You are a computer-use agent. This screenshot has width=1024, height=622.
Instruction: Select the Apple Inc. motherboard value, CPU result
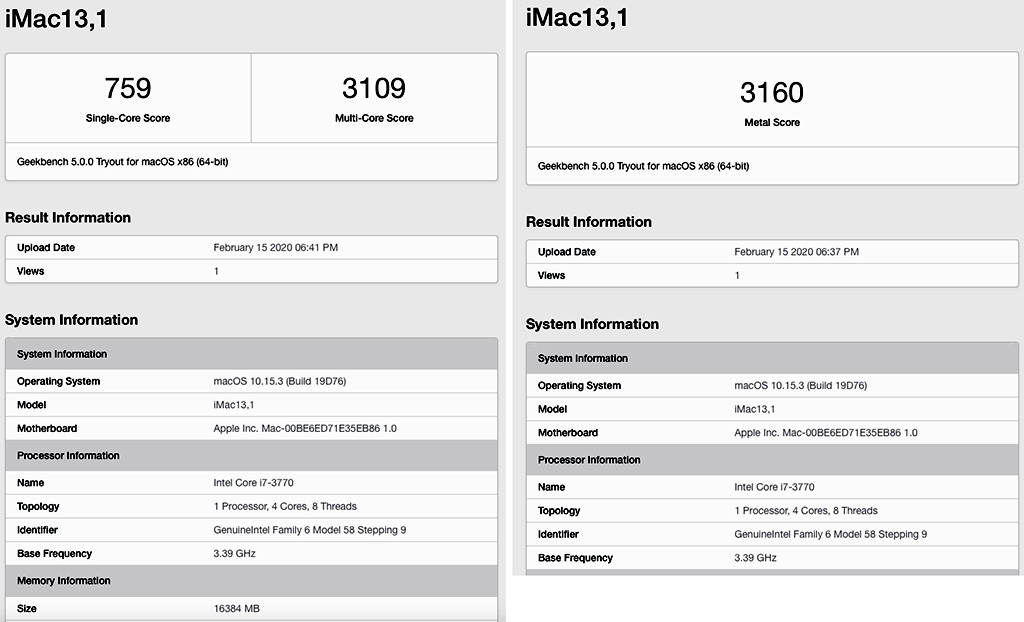tap(305, 429)
